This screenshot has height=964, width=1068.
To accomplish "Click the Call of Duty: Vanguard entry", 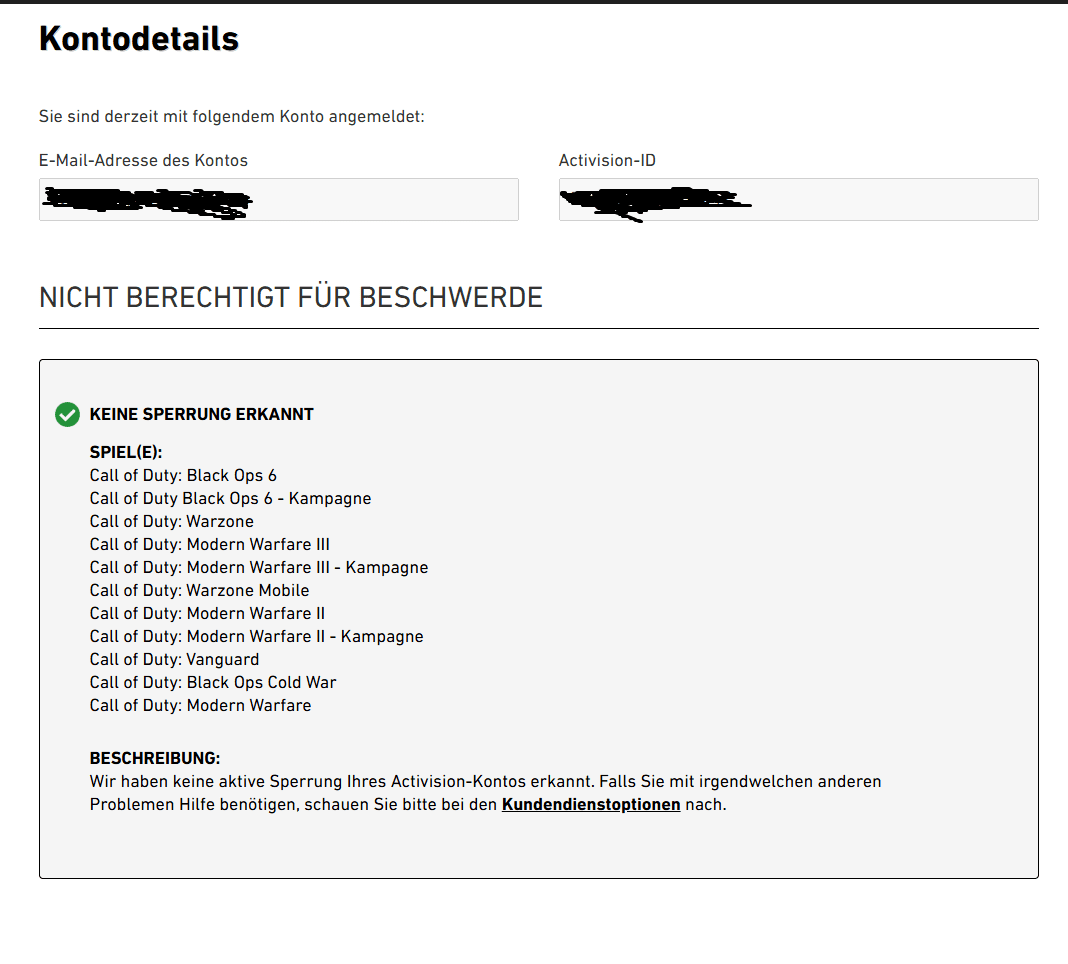I will coord(174,659).
